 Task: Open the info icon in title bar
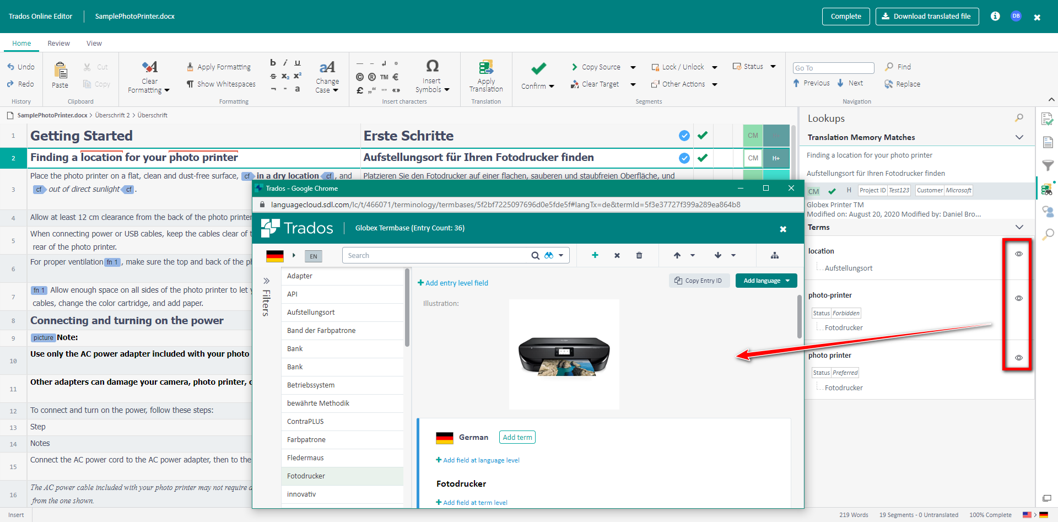(995, 16)
